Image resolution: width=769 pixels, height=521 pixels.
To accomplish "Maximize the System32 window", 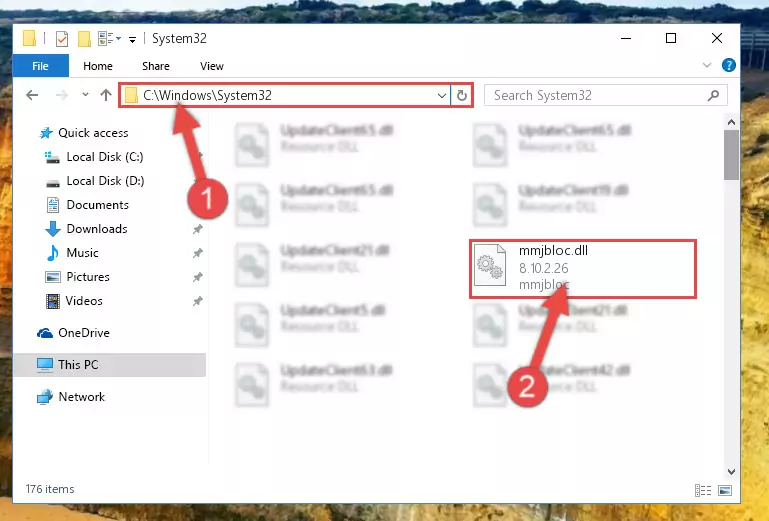I will click(x=671, y=38).
